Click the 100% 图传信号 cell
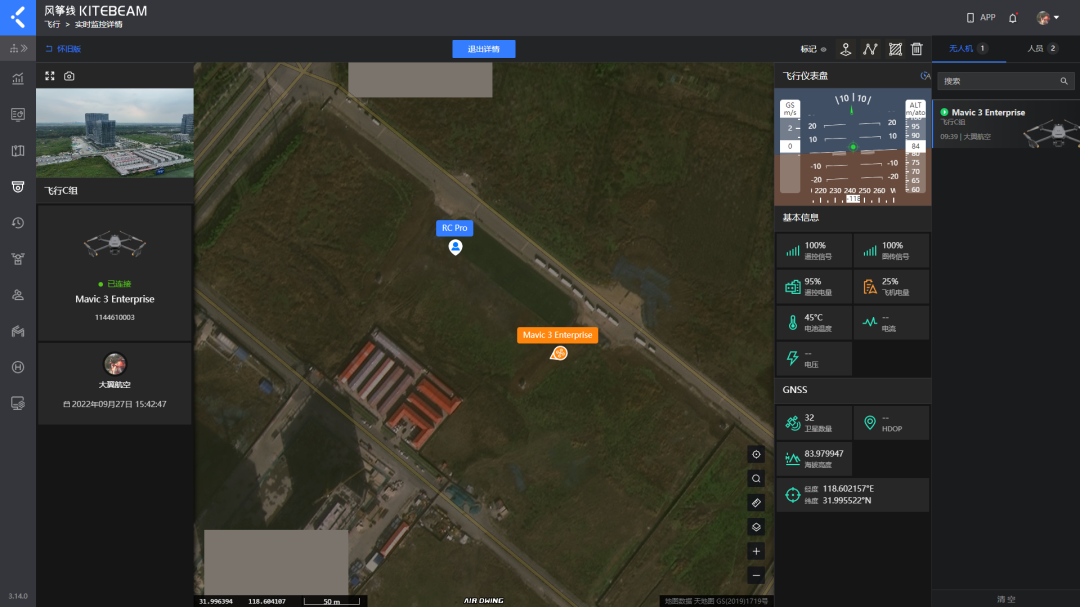The height and width of the screenshot is (607, 1080). tap(891, 251)
